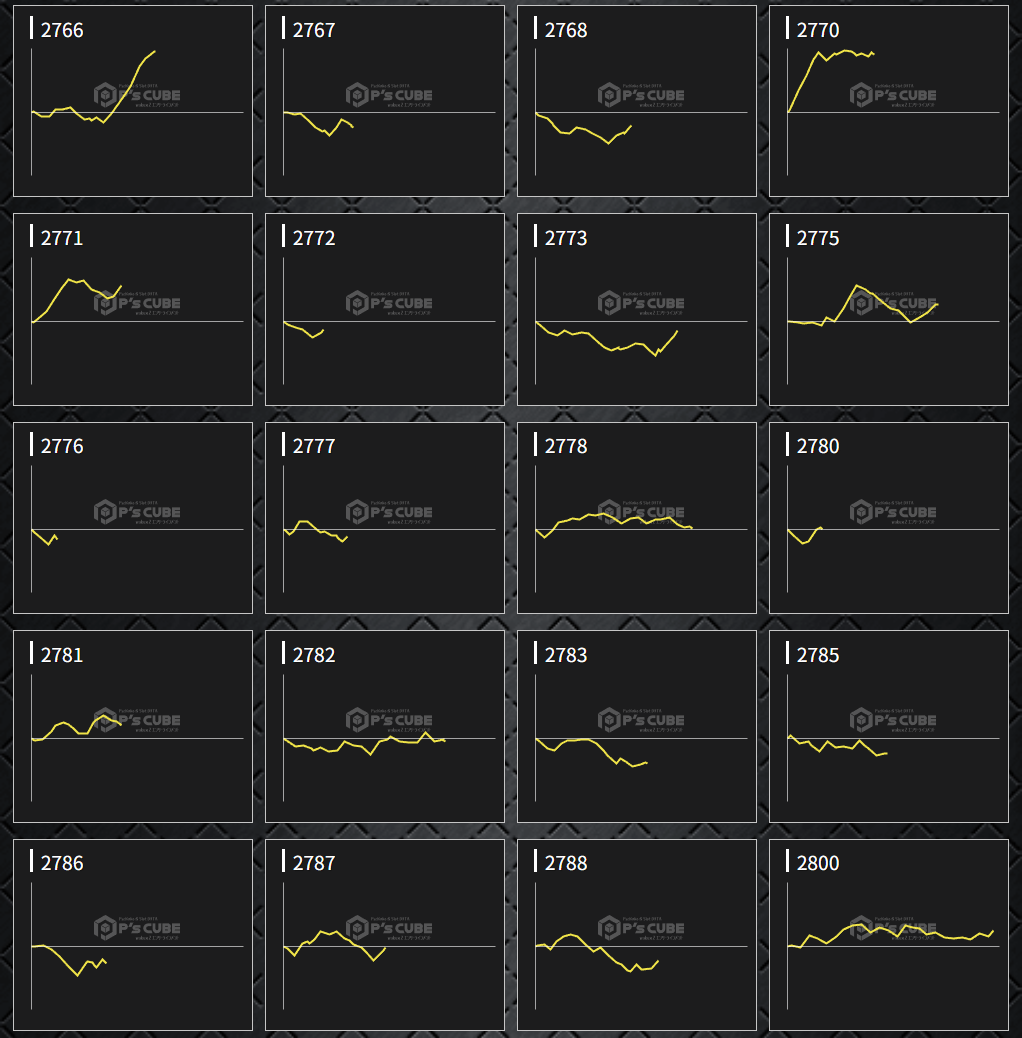
Task: Select the machine 2781 graph card
Action: tap(133, 726)
